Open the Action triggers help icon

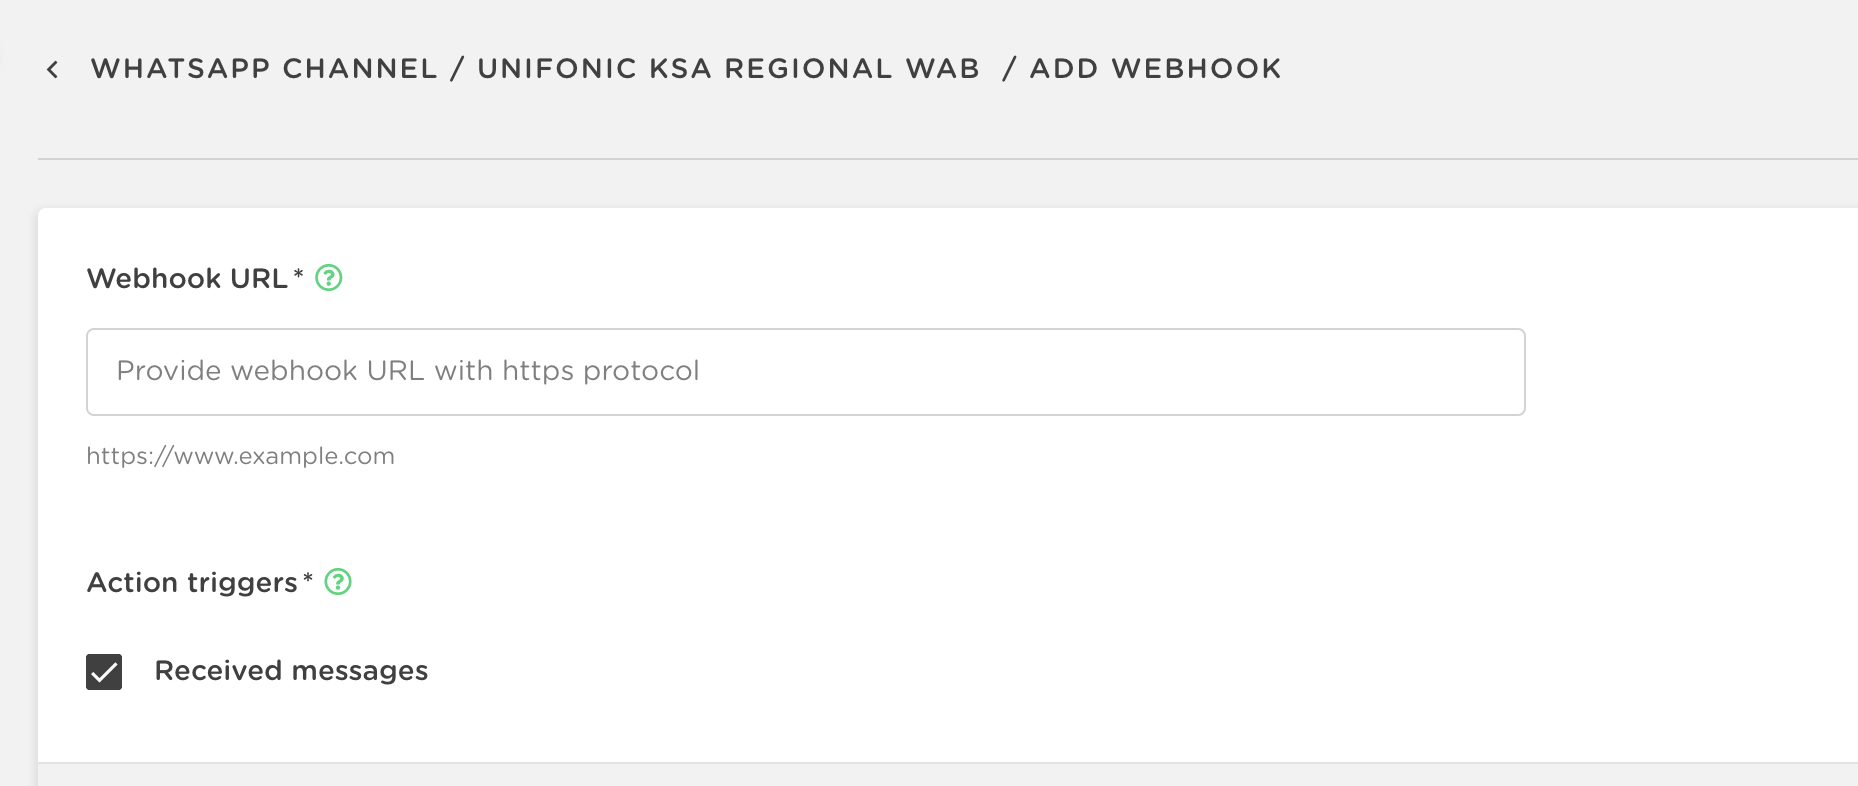[339, 582]
